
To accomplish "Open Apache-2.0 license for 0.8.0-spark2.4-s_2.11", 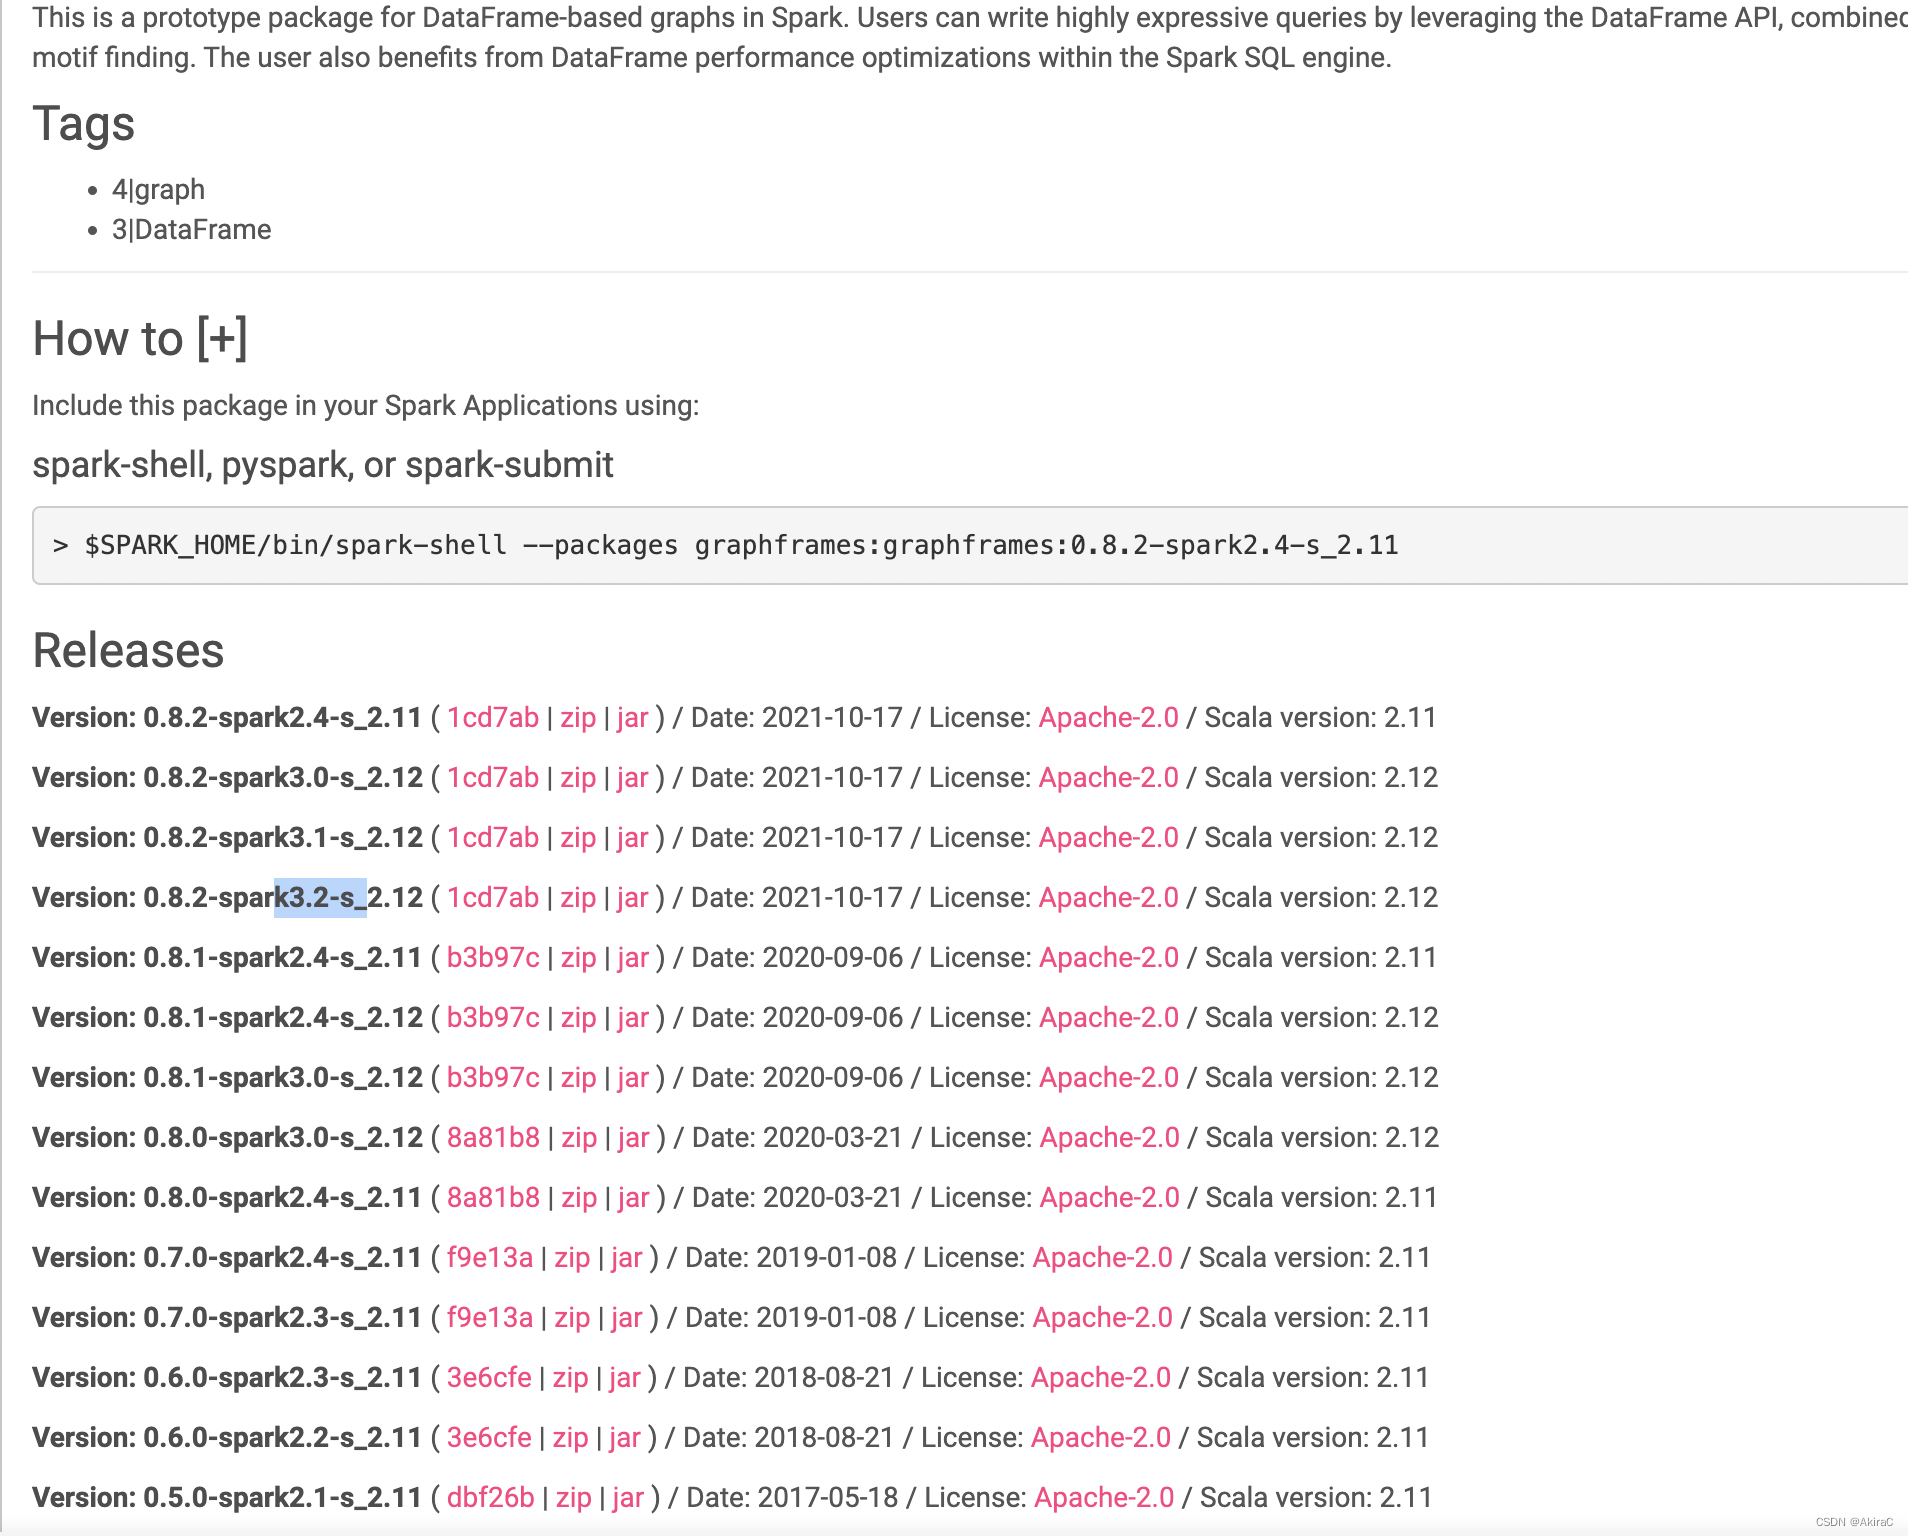I will click(1111, 1198).
